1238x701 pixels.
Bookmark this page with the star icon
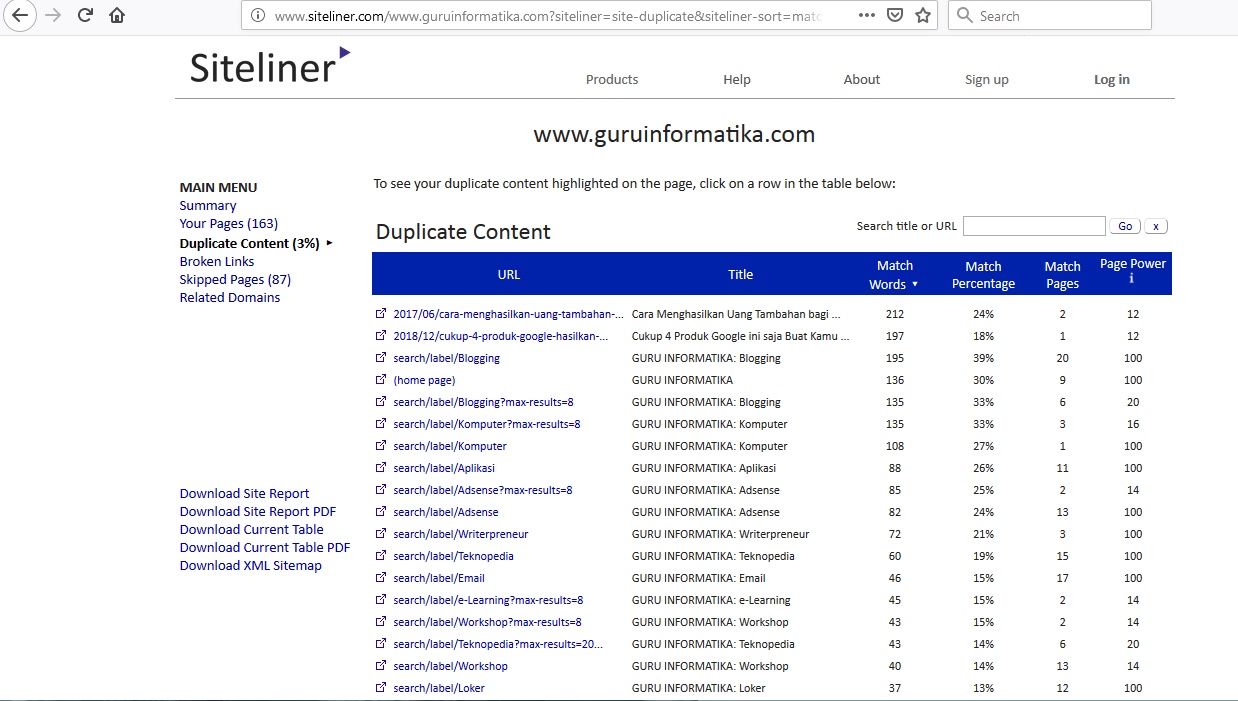(x=922, y=15)
